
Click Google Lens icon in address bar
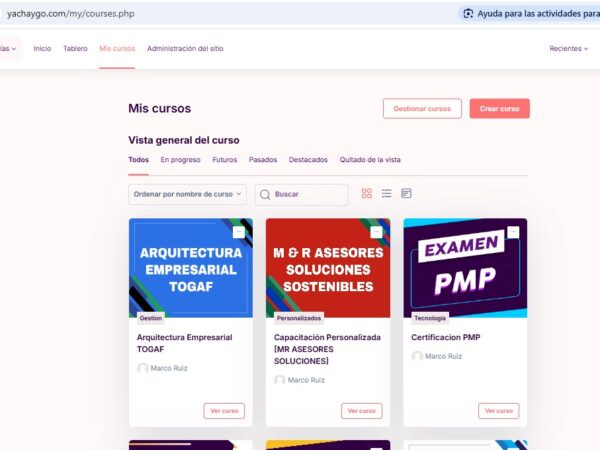(468, 14)
